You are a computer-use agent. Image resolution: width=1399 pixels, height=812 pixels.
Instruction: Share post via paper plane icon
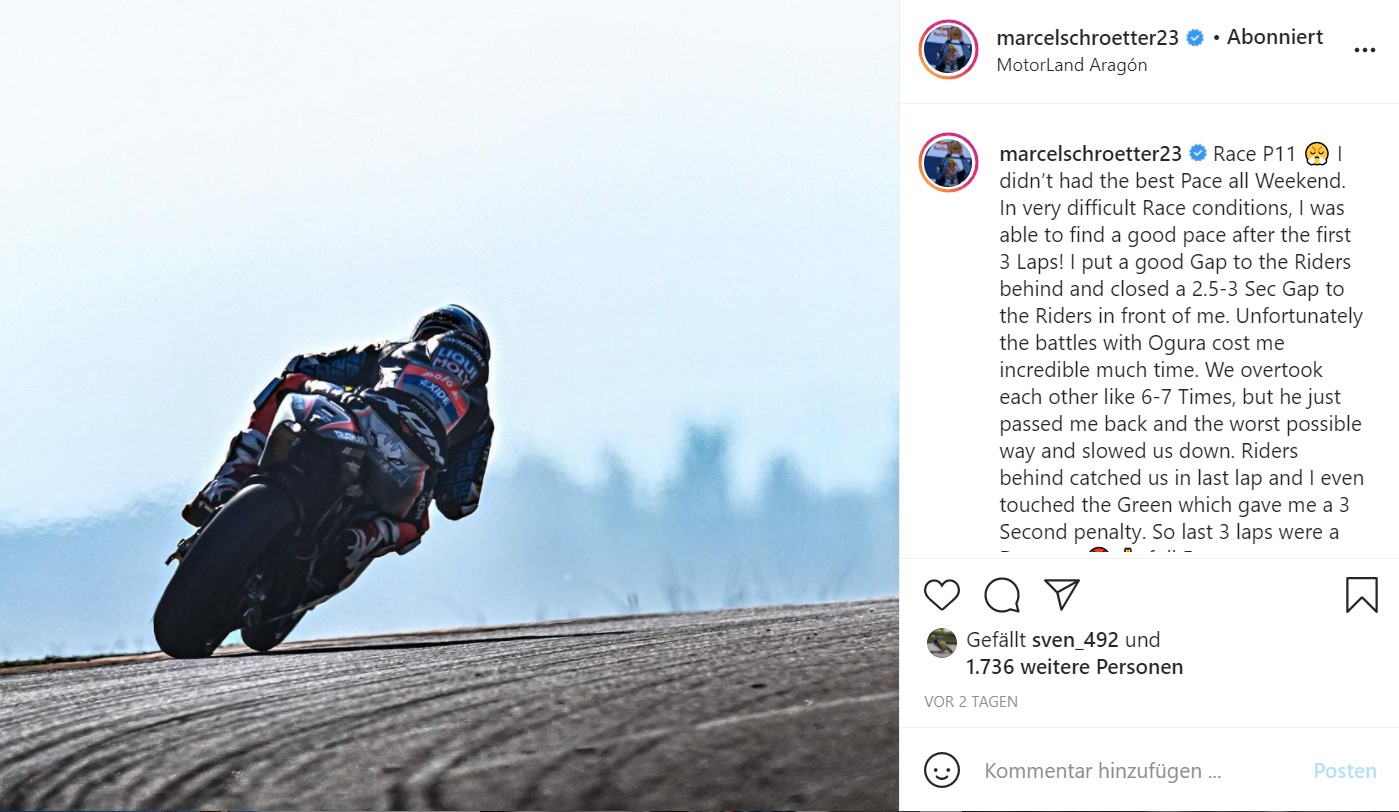click(x=1061, y=594)
